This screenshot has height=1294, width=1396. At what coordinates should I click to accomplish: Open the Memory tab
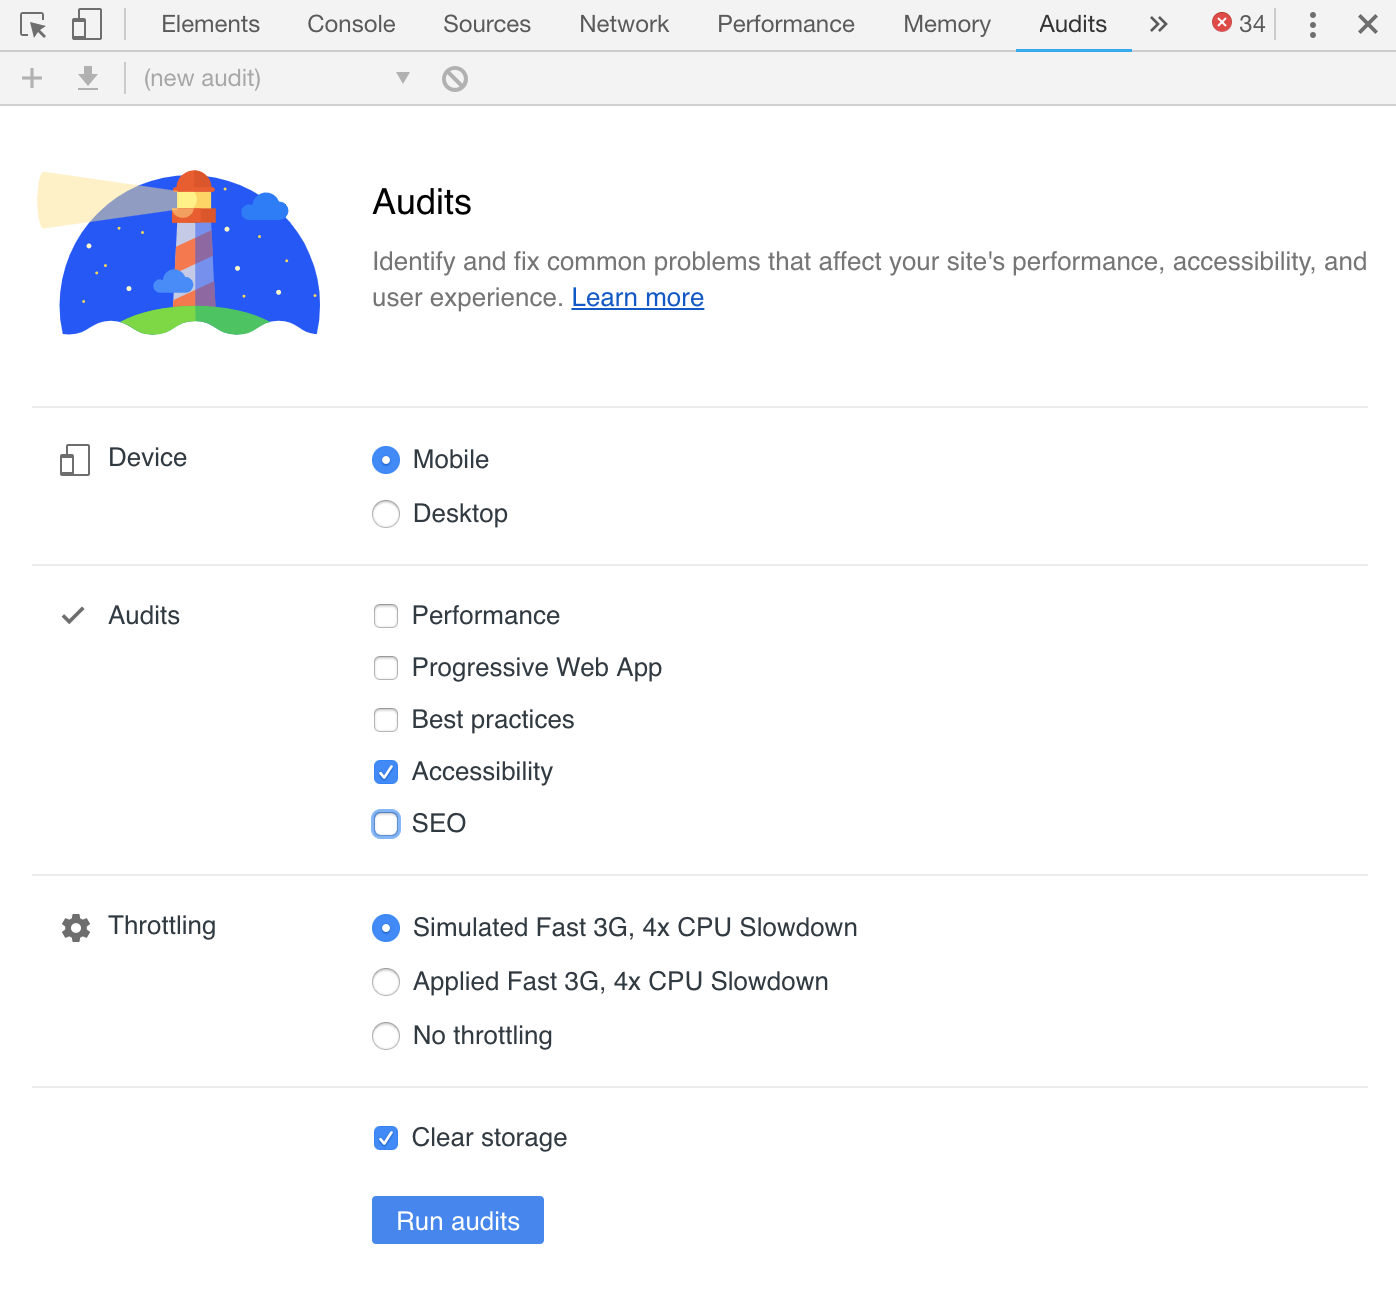947,24
